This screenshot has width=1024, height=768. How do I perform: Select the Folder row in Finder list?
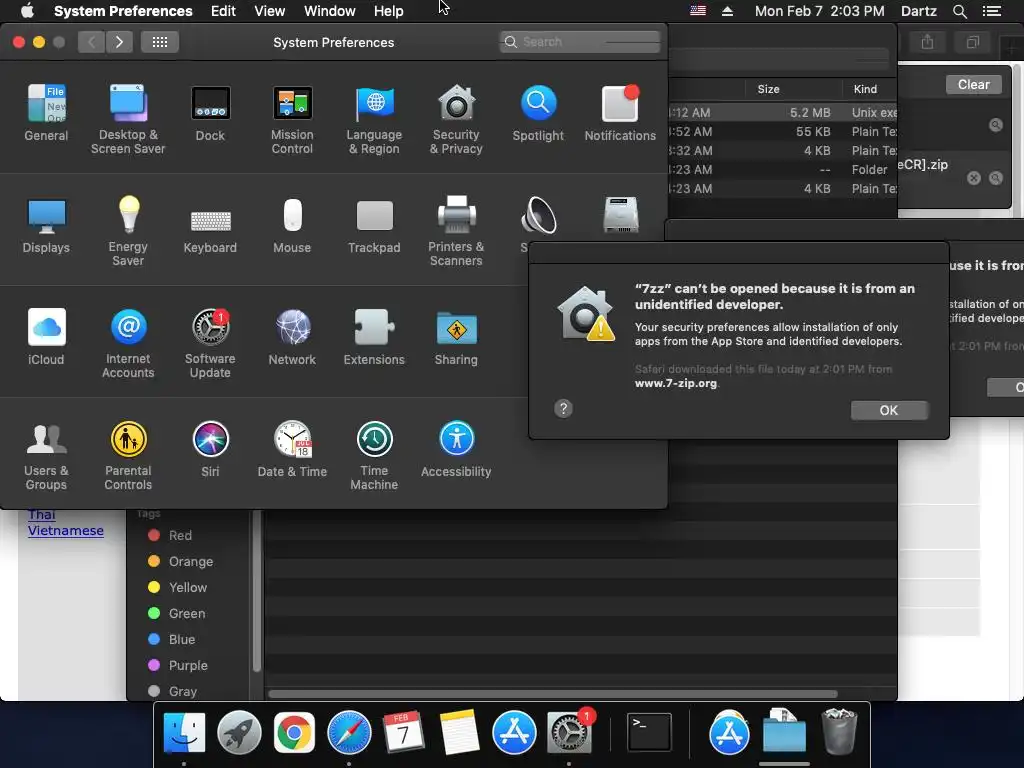click(782, 170)
